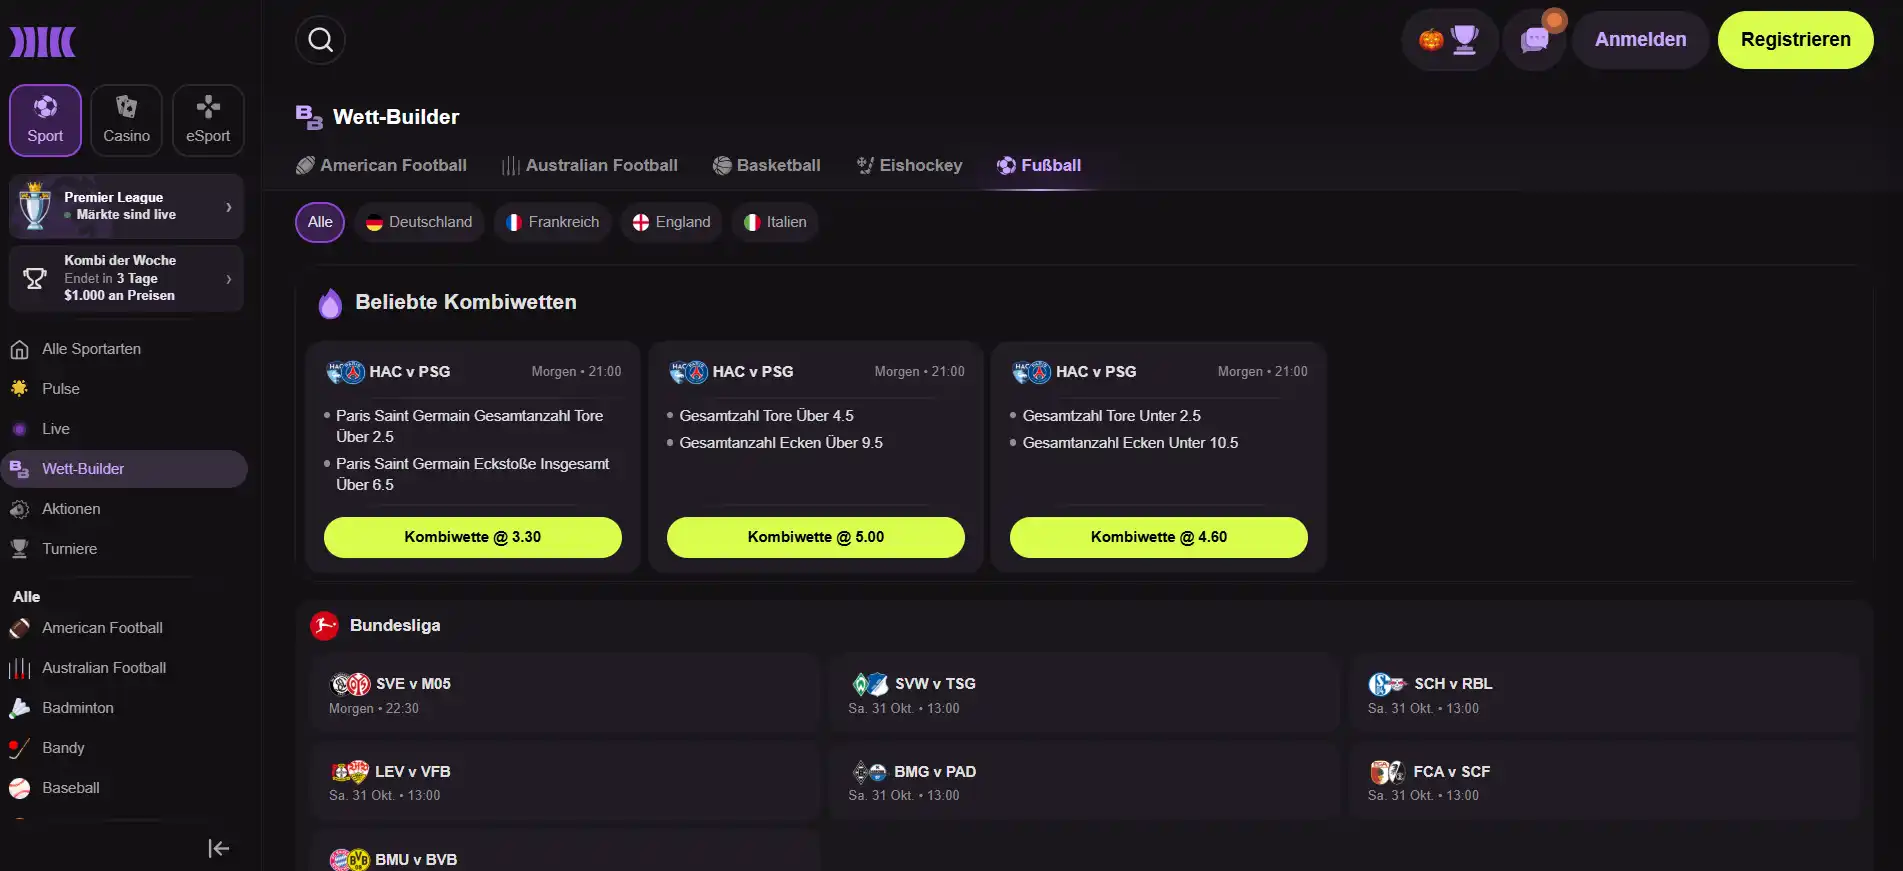
Task: Open the SVE v M05 match card
Action: click(x=565, y=695)
